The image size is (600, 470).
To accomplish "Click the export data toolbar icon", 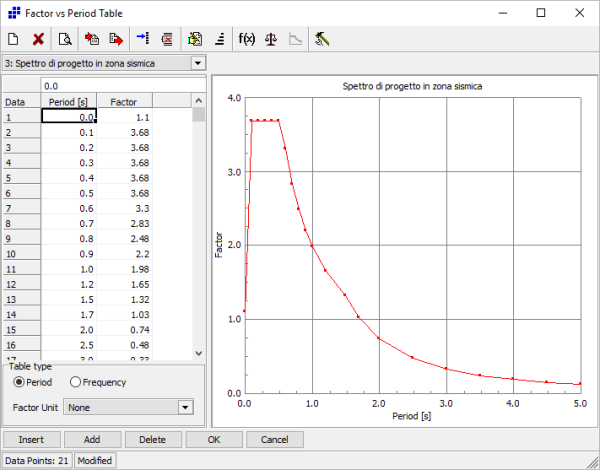I will (116, 40).
